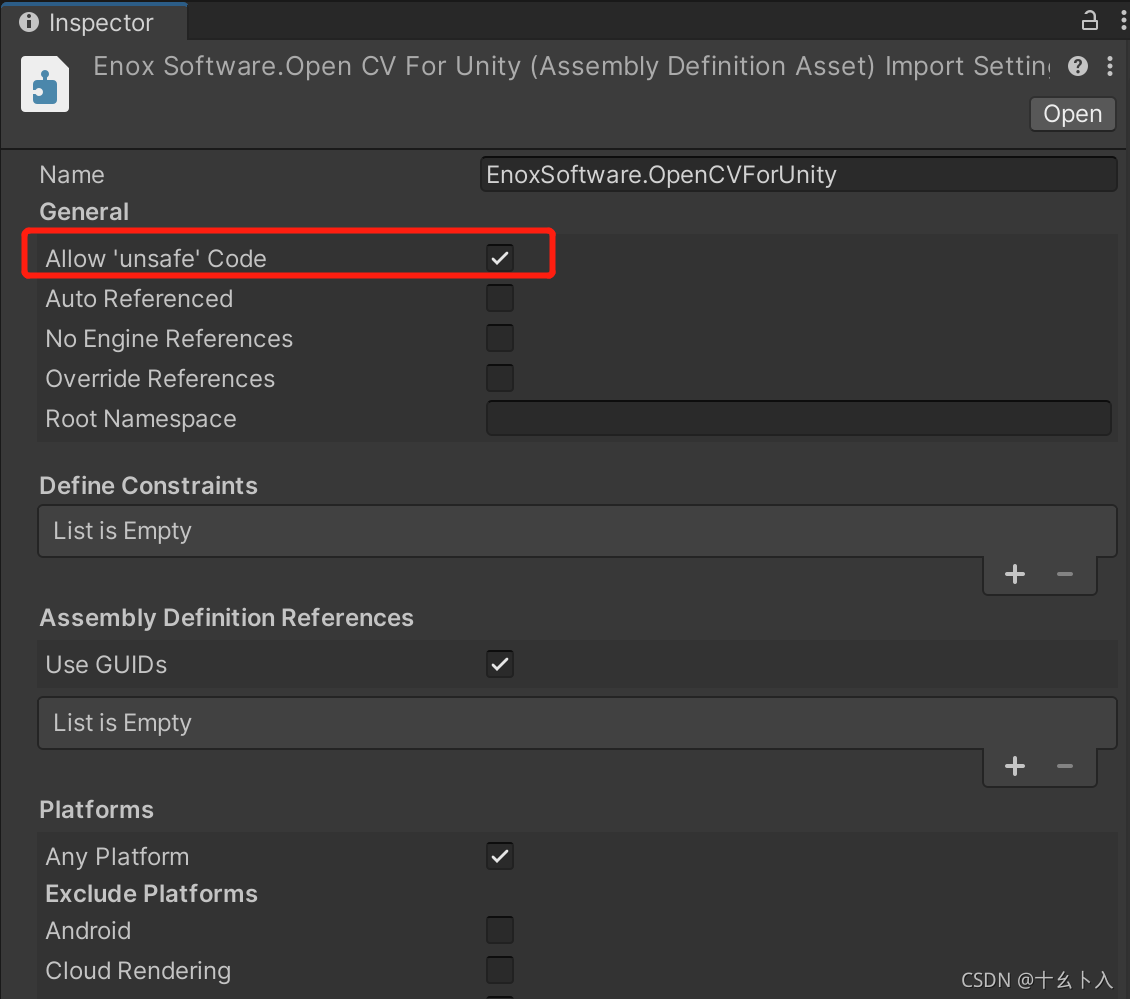Click the Inspector lock icon
The image size is (1130, 999).
pos(1089,20)
